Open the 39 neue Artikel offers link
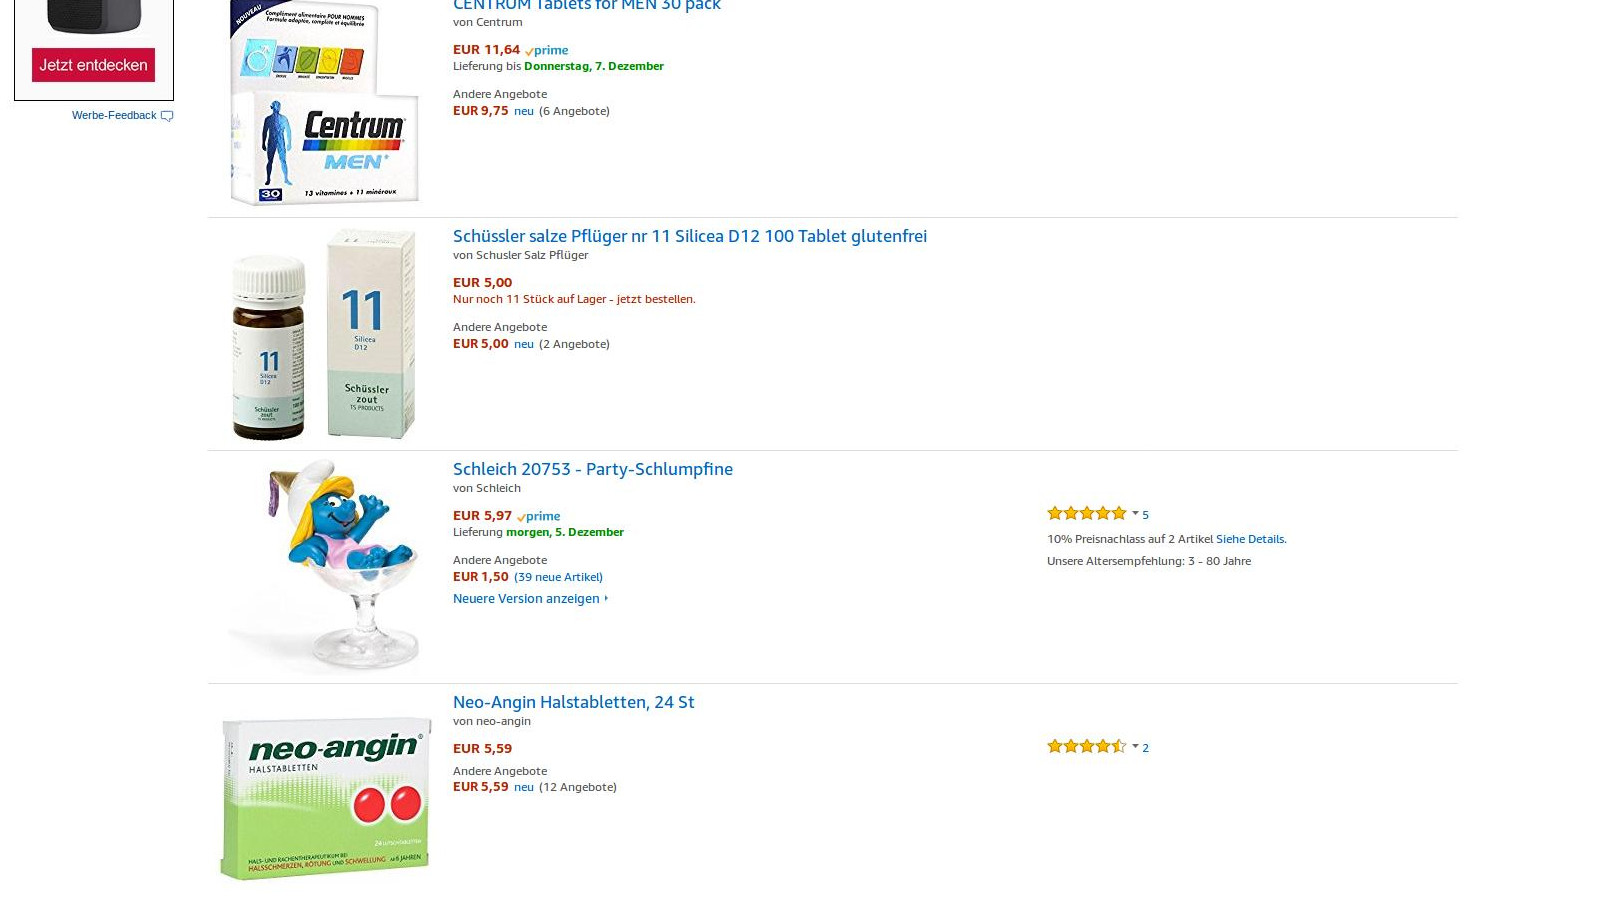1600x900 pixels. tap(558, 577)
